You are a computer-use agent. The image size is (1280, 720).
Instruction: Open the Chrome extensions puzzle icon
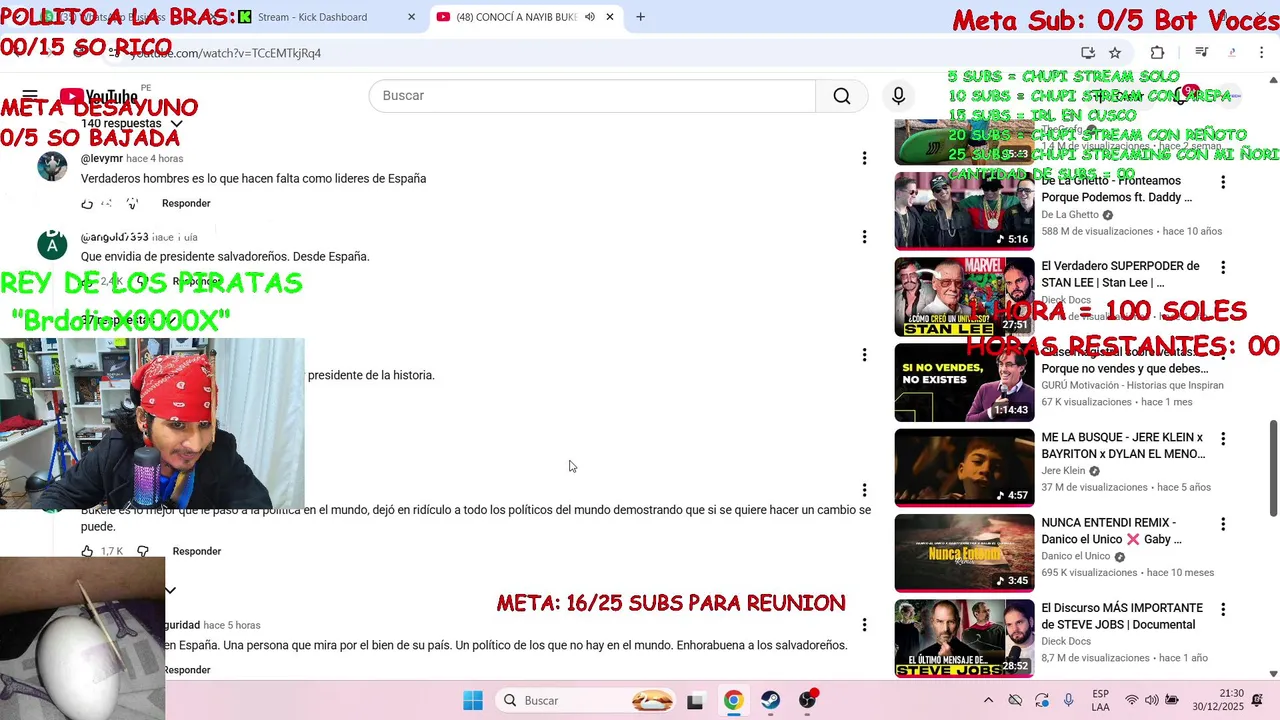[x=1157, y=53]
